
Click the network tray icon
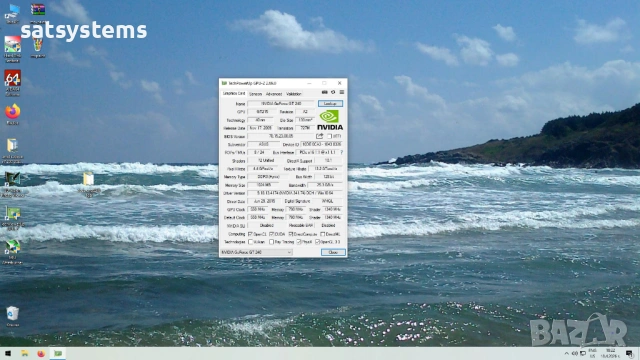pyautogui.click(x=583, y=353)
